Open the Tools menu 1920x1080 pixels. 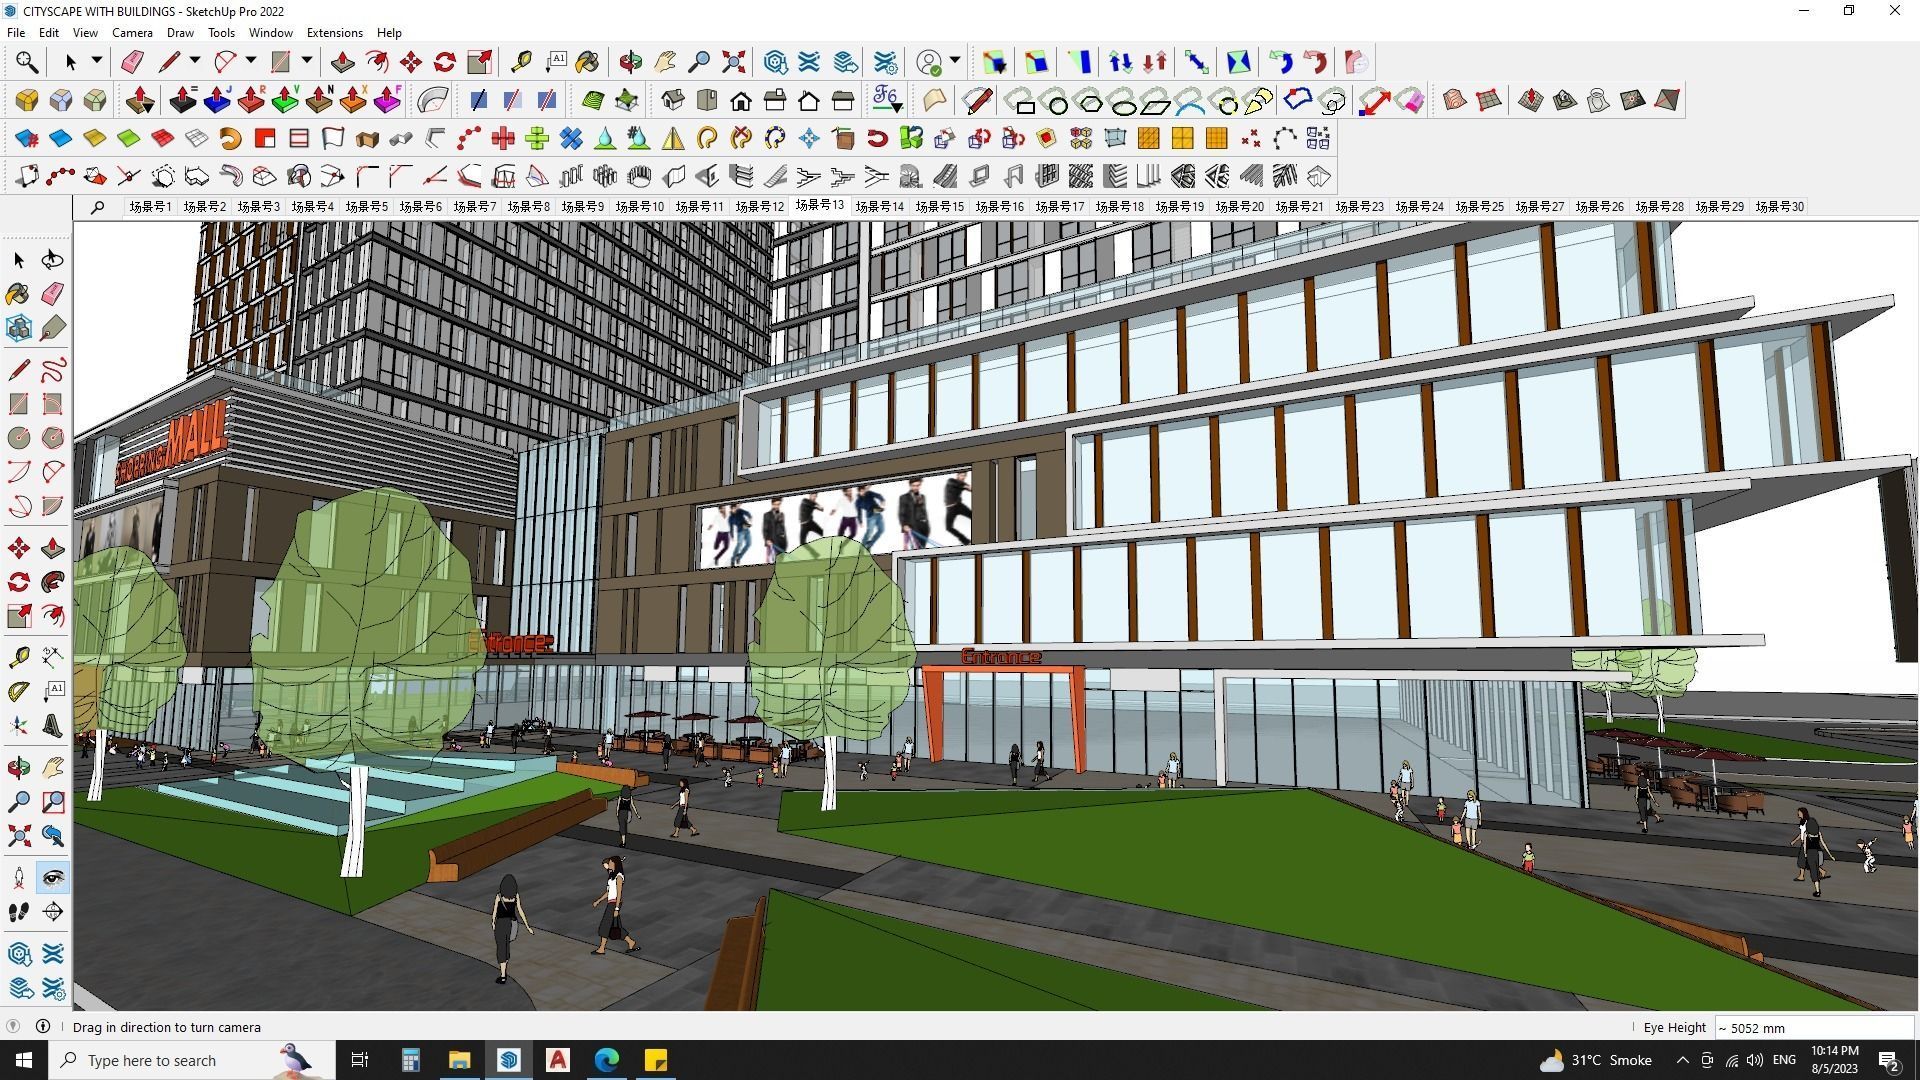click(x=221, y=32)
